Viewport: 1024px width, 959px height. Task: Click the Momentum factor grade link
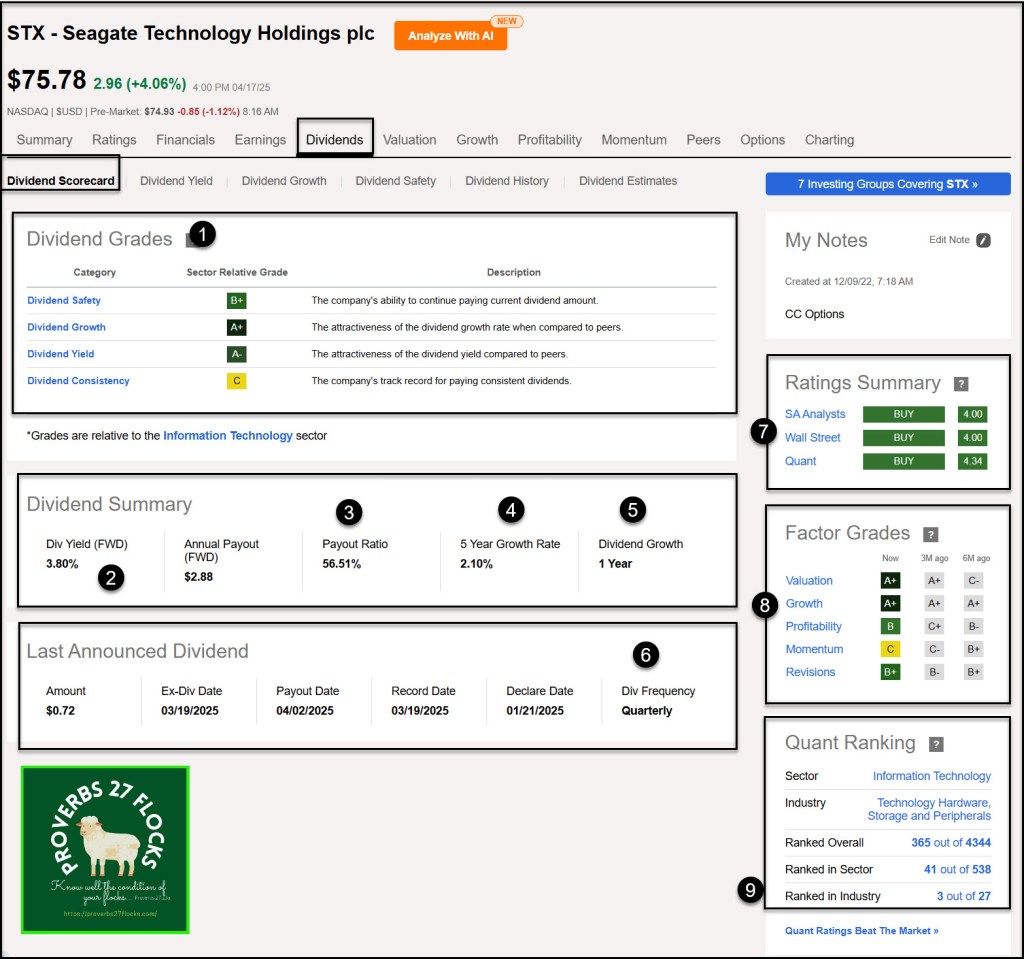pyautogui.click(x=814, y=649)
